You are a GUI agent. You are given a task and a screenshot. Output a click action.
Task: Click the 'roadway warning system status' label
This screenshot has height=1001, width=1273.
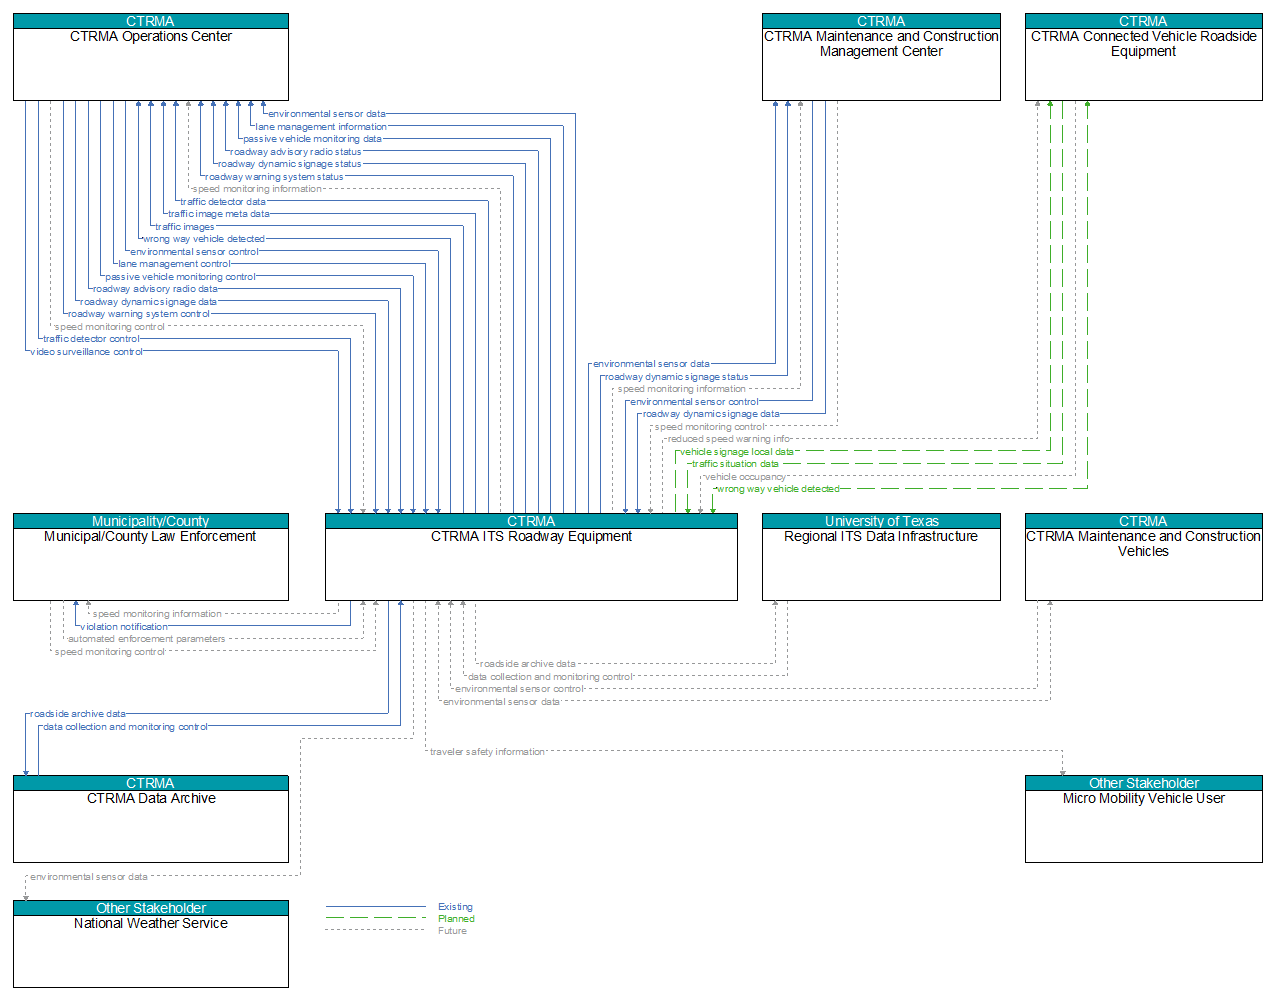(x=275, y=177)
